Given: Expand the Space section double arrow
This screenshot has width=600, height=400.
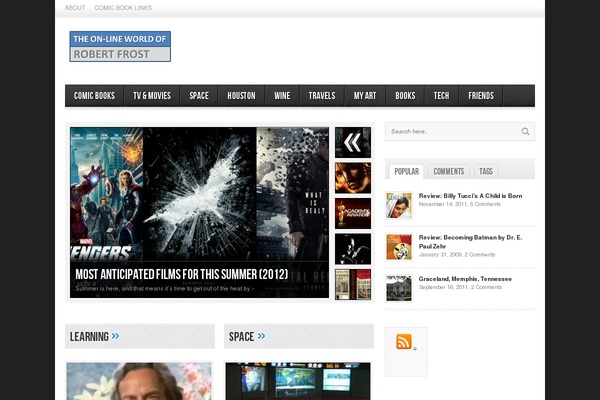Looking at the screenshot, I should (x=261, y=336).
